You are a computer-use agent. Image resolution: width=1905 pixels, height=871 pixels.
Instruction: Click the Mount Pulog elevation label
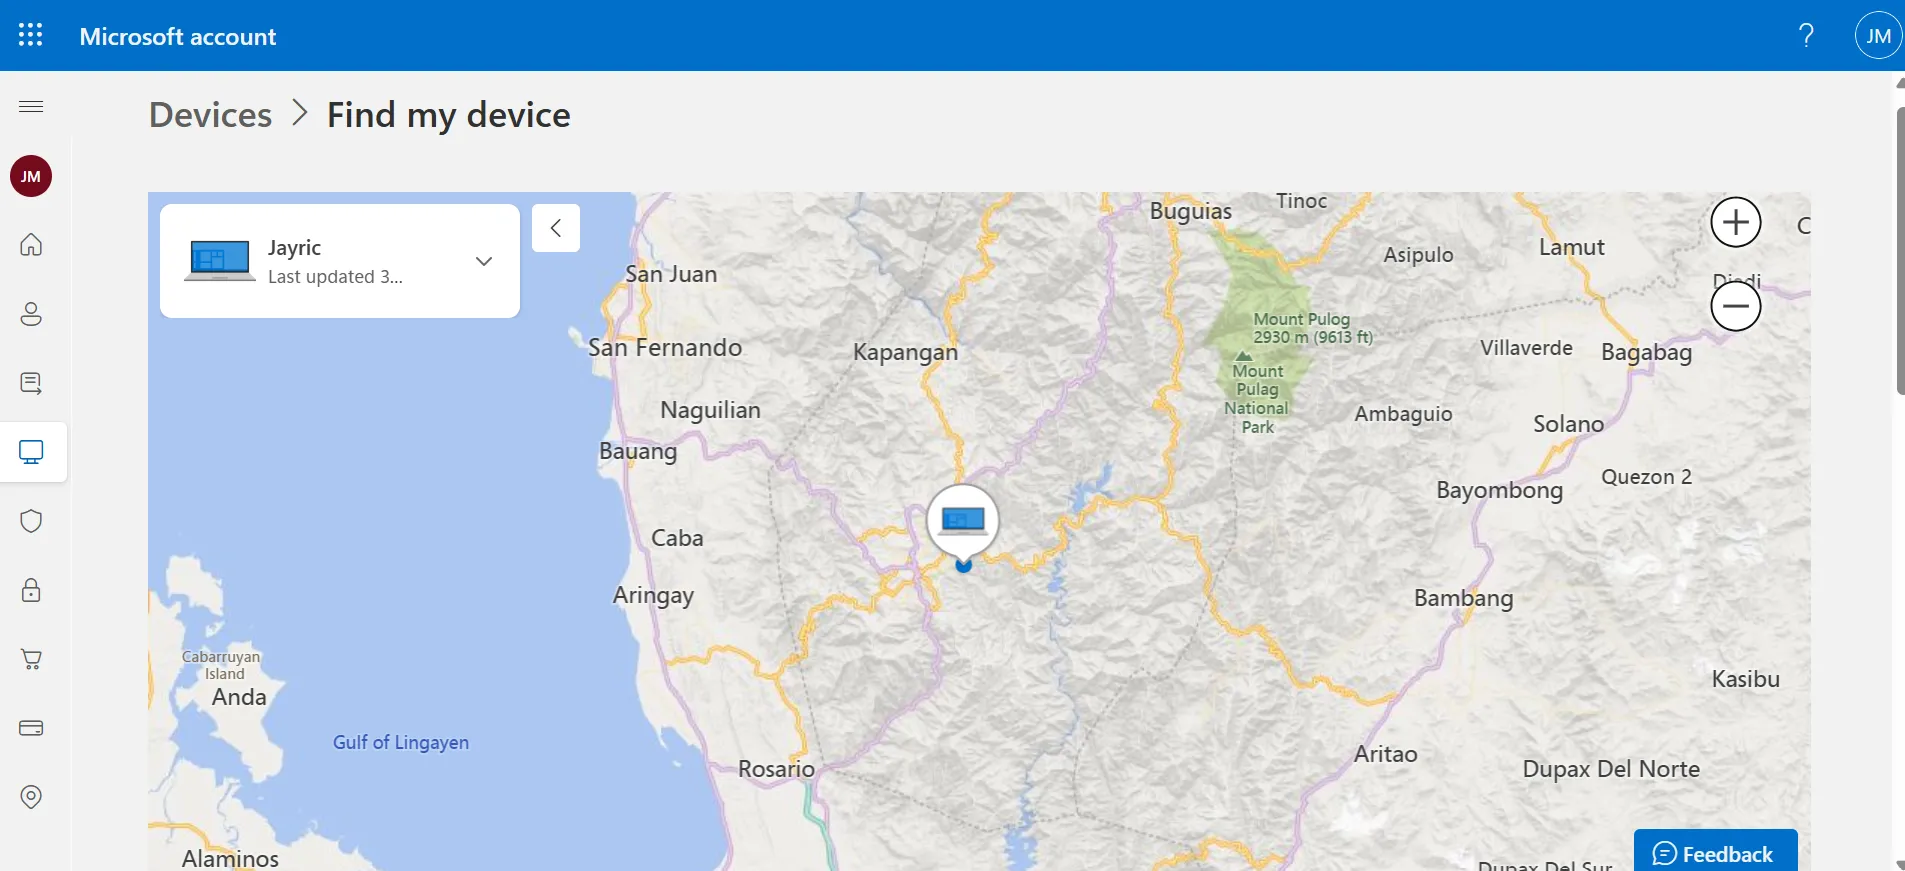(x=1313, y=328)
